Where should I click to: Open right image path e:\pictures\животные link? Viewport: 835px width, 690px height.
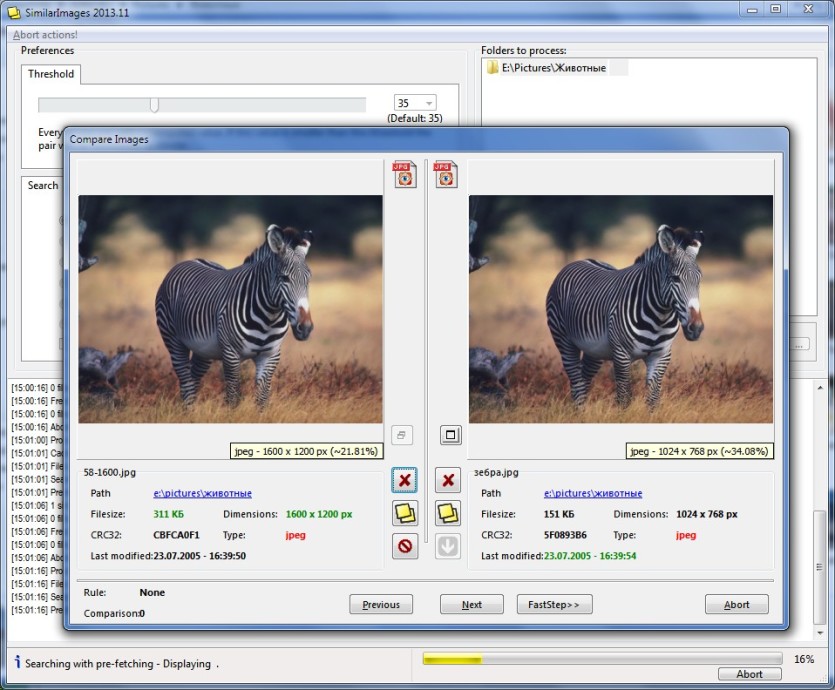tap(593, 493)
